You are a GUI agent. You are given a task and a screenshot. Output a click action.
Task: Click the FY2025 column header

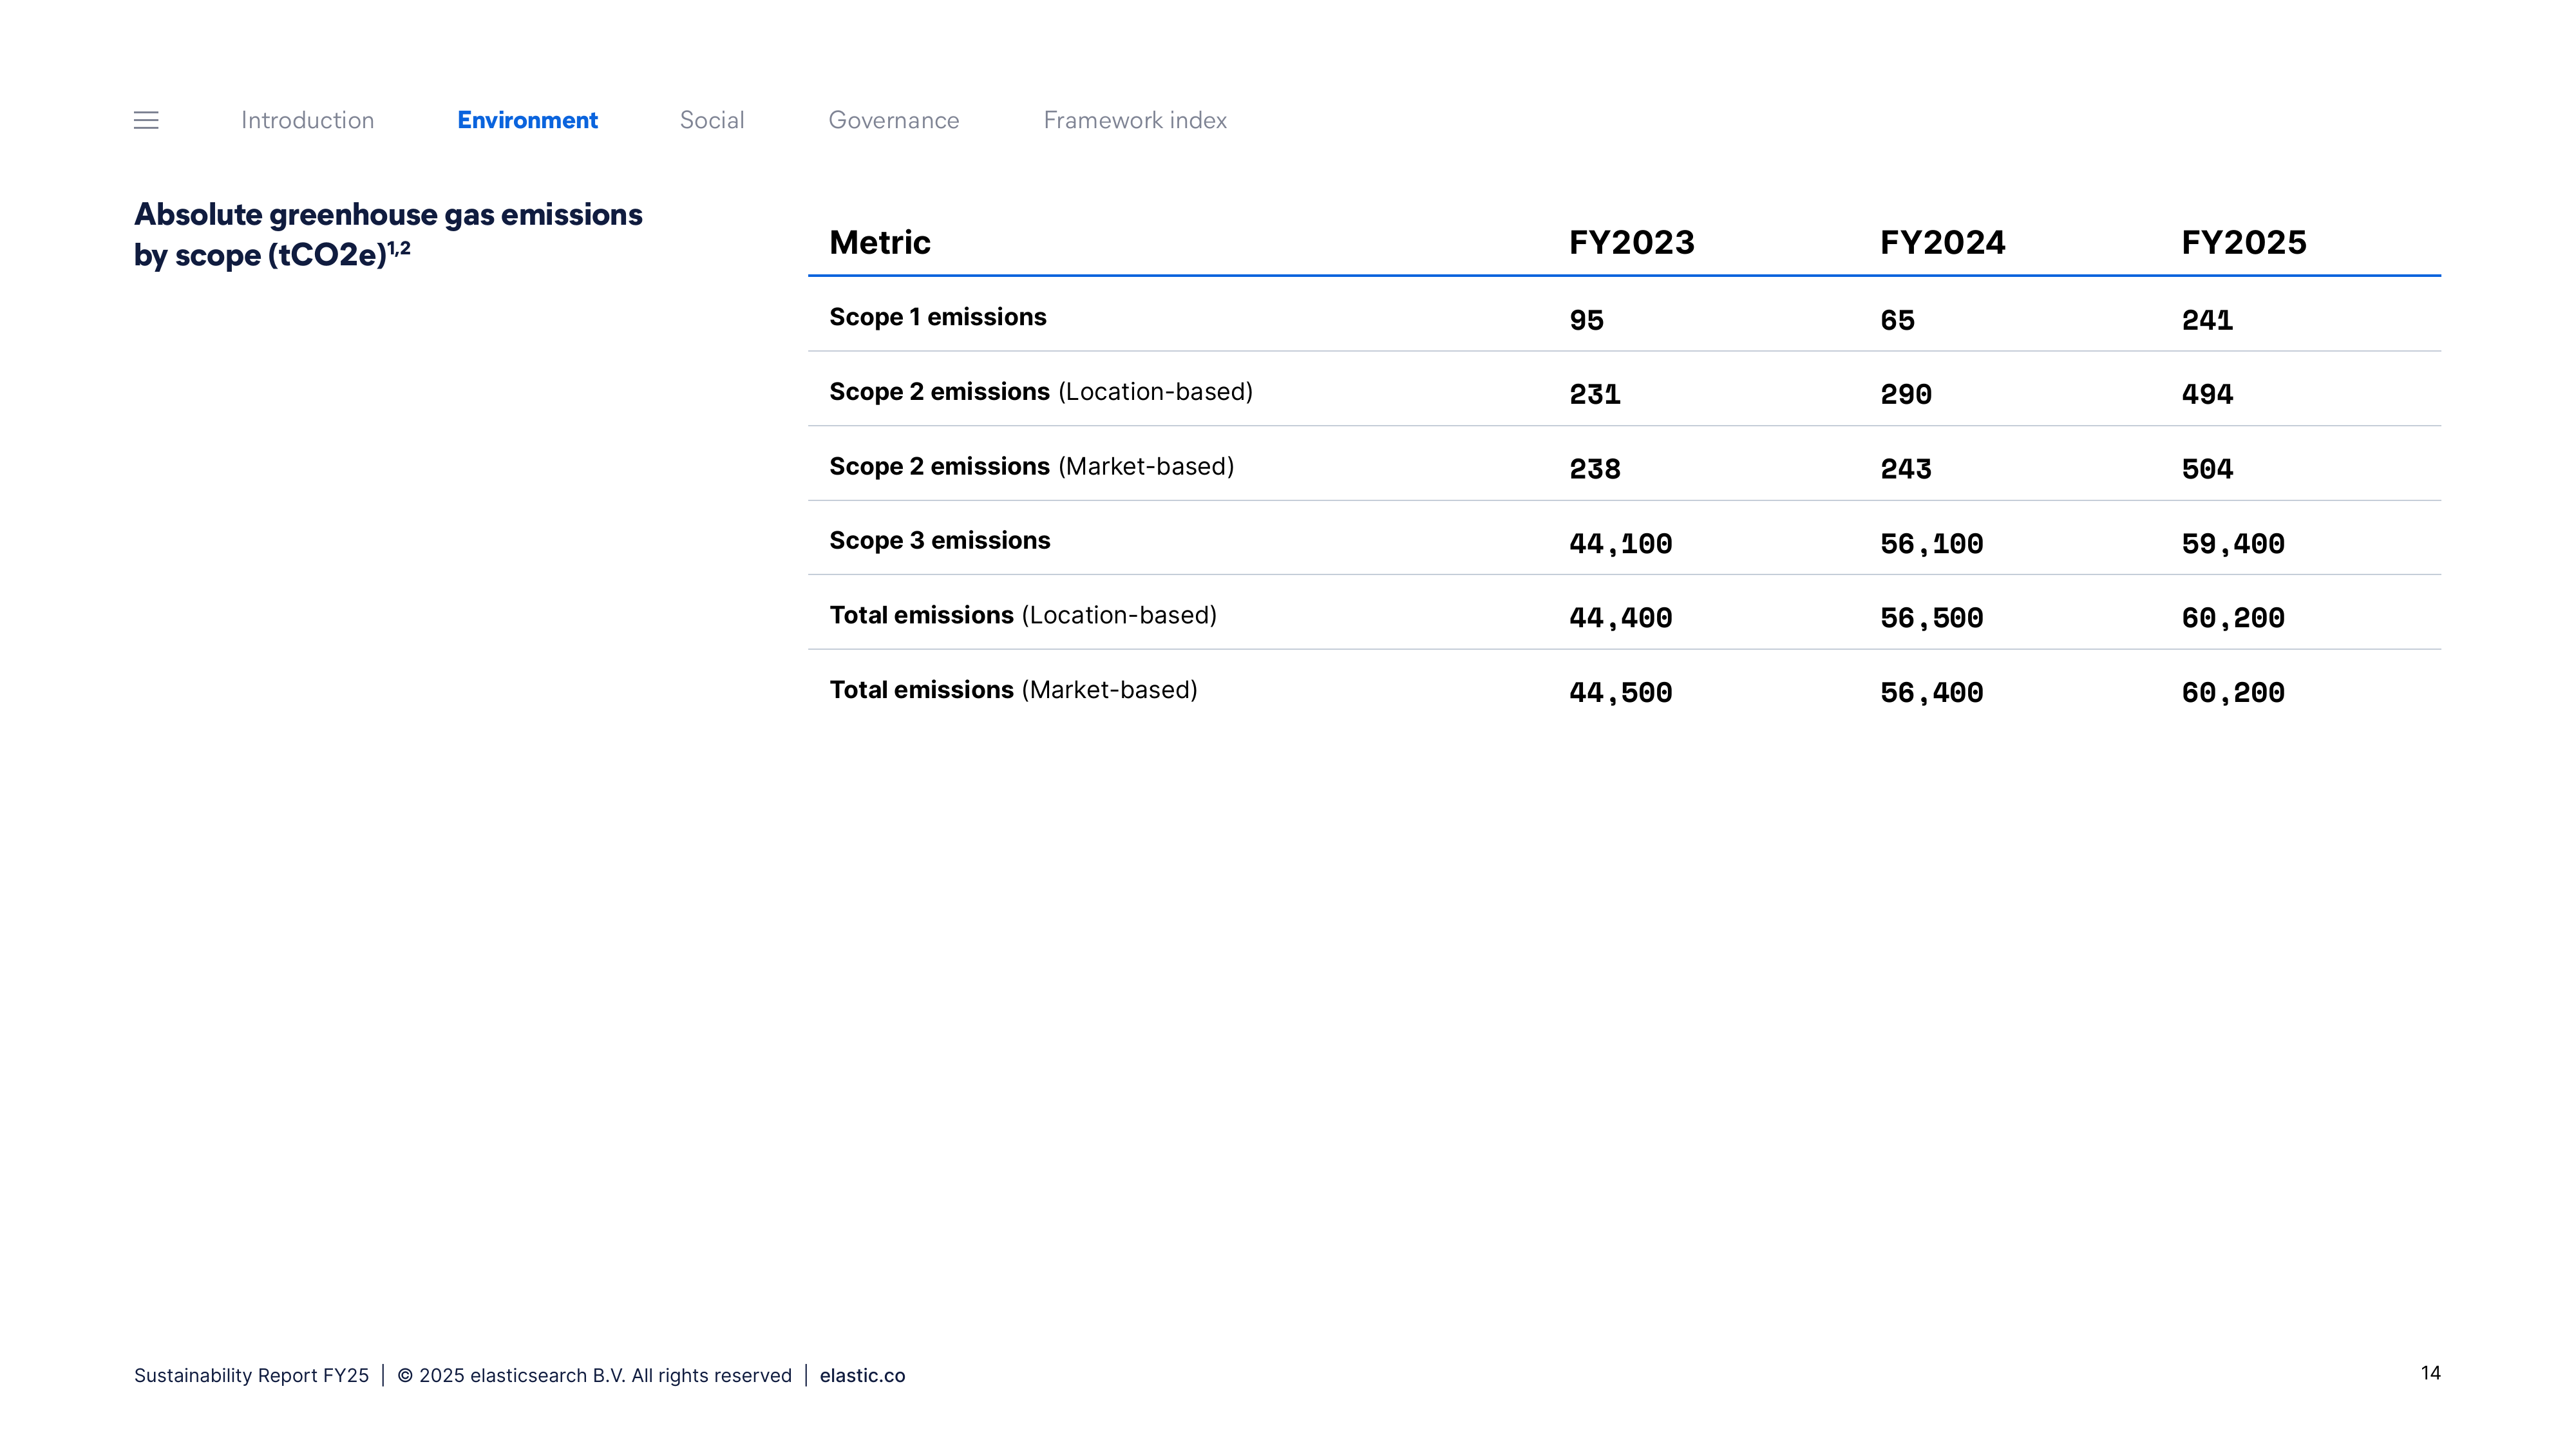[2243, 242]
